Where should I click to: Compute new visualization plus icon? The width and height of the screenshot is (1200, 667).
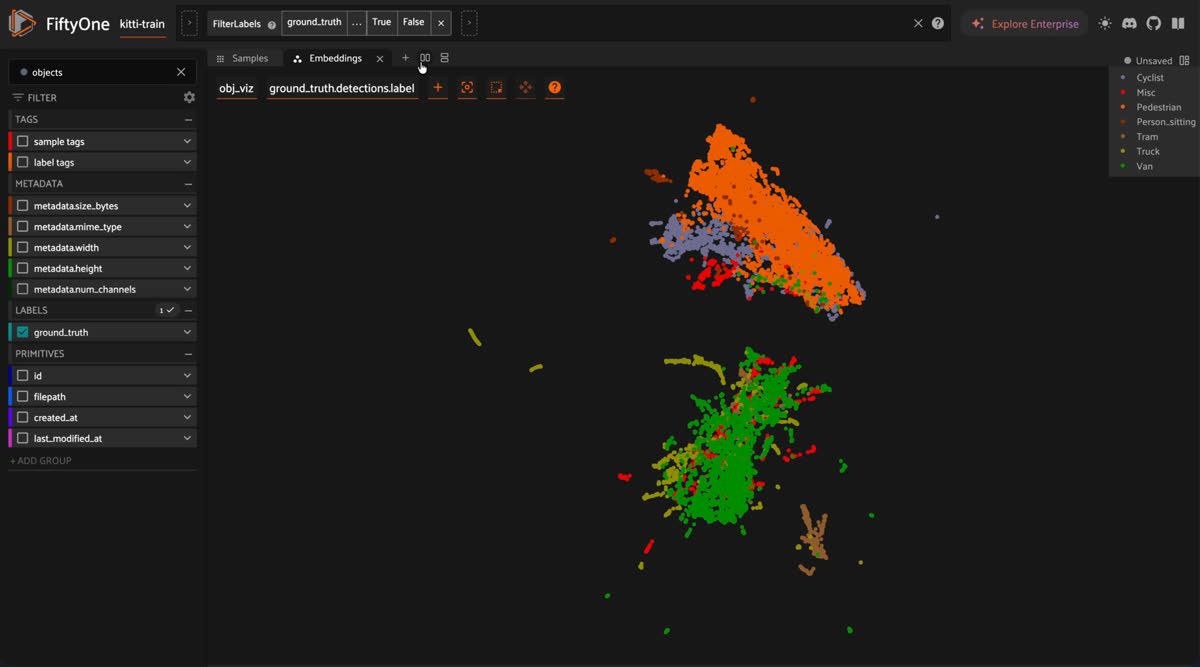(438, 88)
